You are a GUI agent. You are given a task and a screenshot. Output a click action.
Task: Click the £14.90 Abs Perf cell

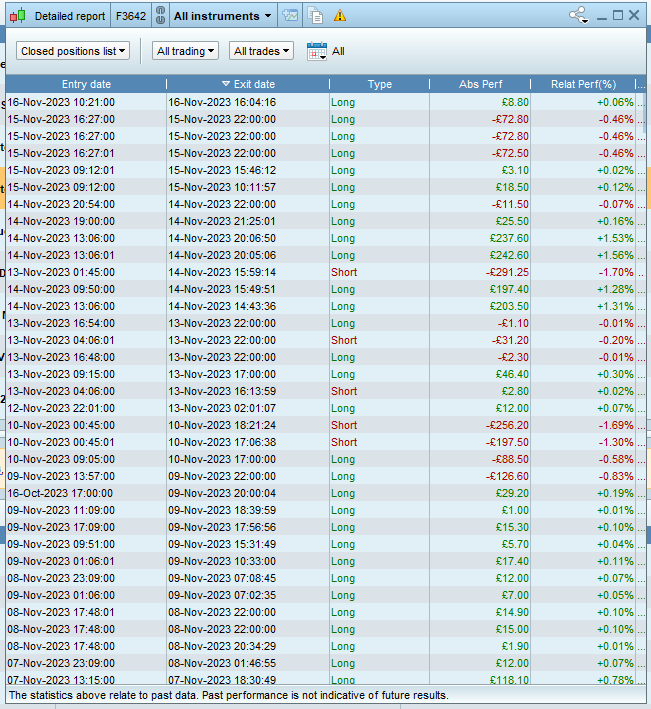coord(512,612)
